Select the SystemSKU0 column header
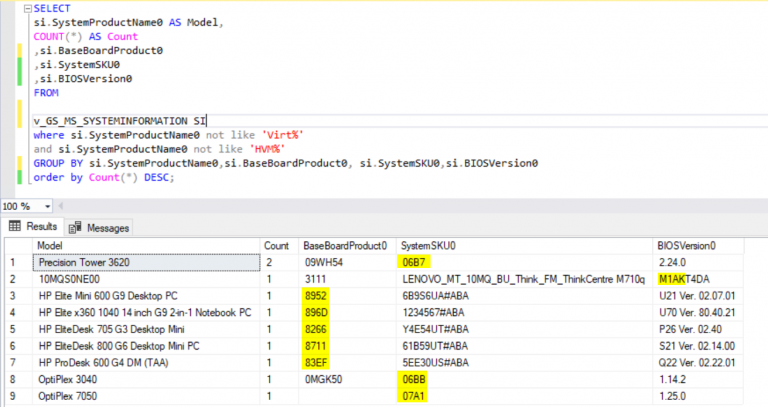768x407 pixels. click(525, 245)
